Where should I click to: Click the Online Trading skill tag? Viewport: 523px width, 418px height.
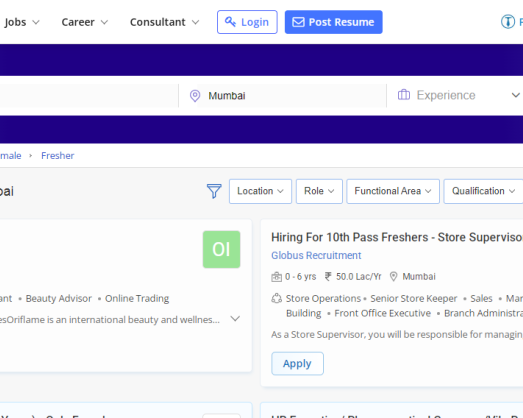137,299
